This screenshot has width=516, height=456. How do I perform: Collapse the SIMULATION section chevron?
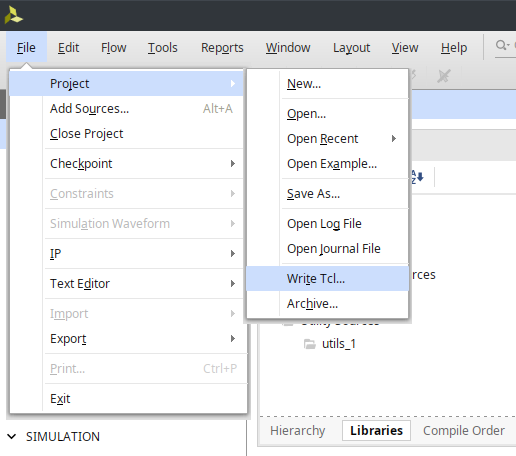point(12,436)
